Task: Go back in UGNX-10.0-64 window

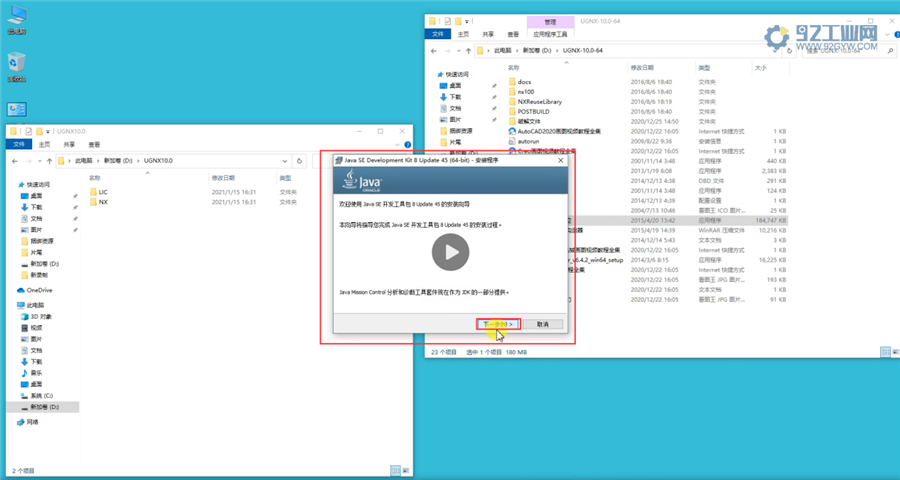Action: pos(435,51)
